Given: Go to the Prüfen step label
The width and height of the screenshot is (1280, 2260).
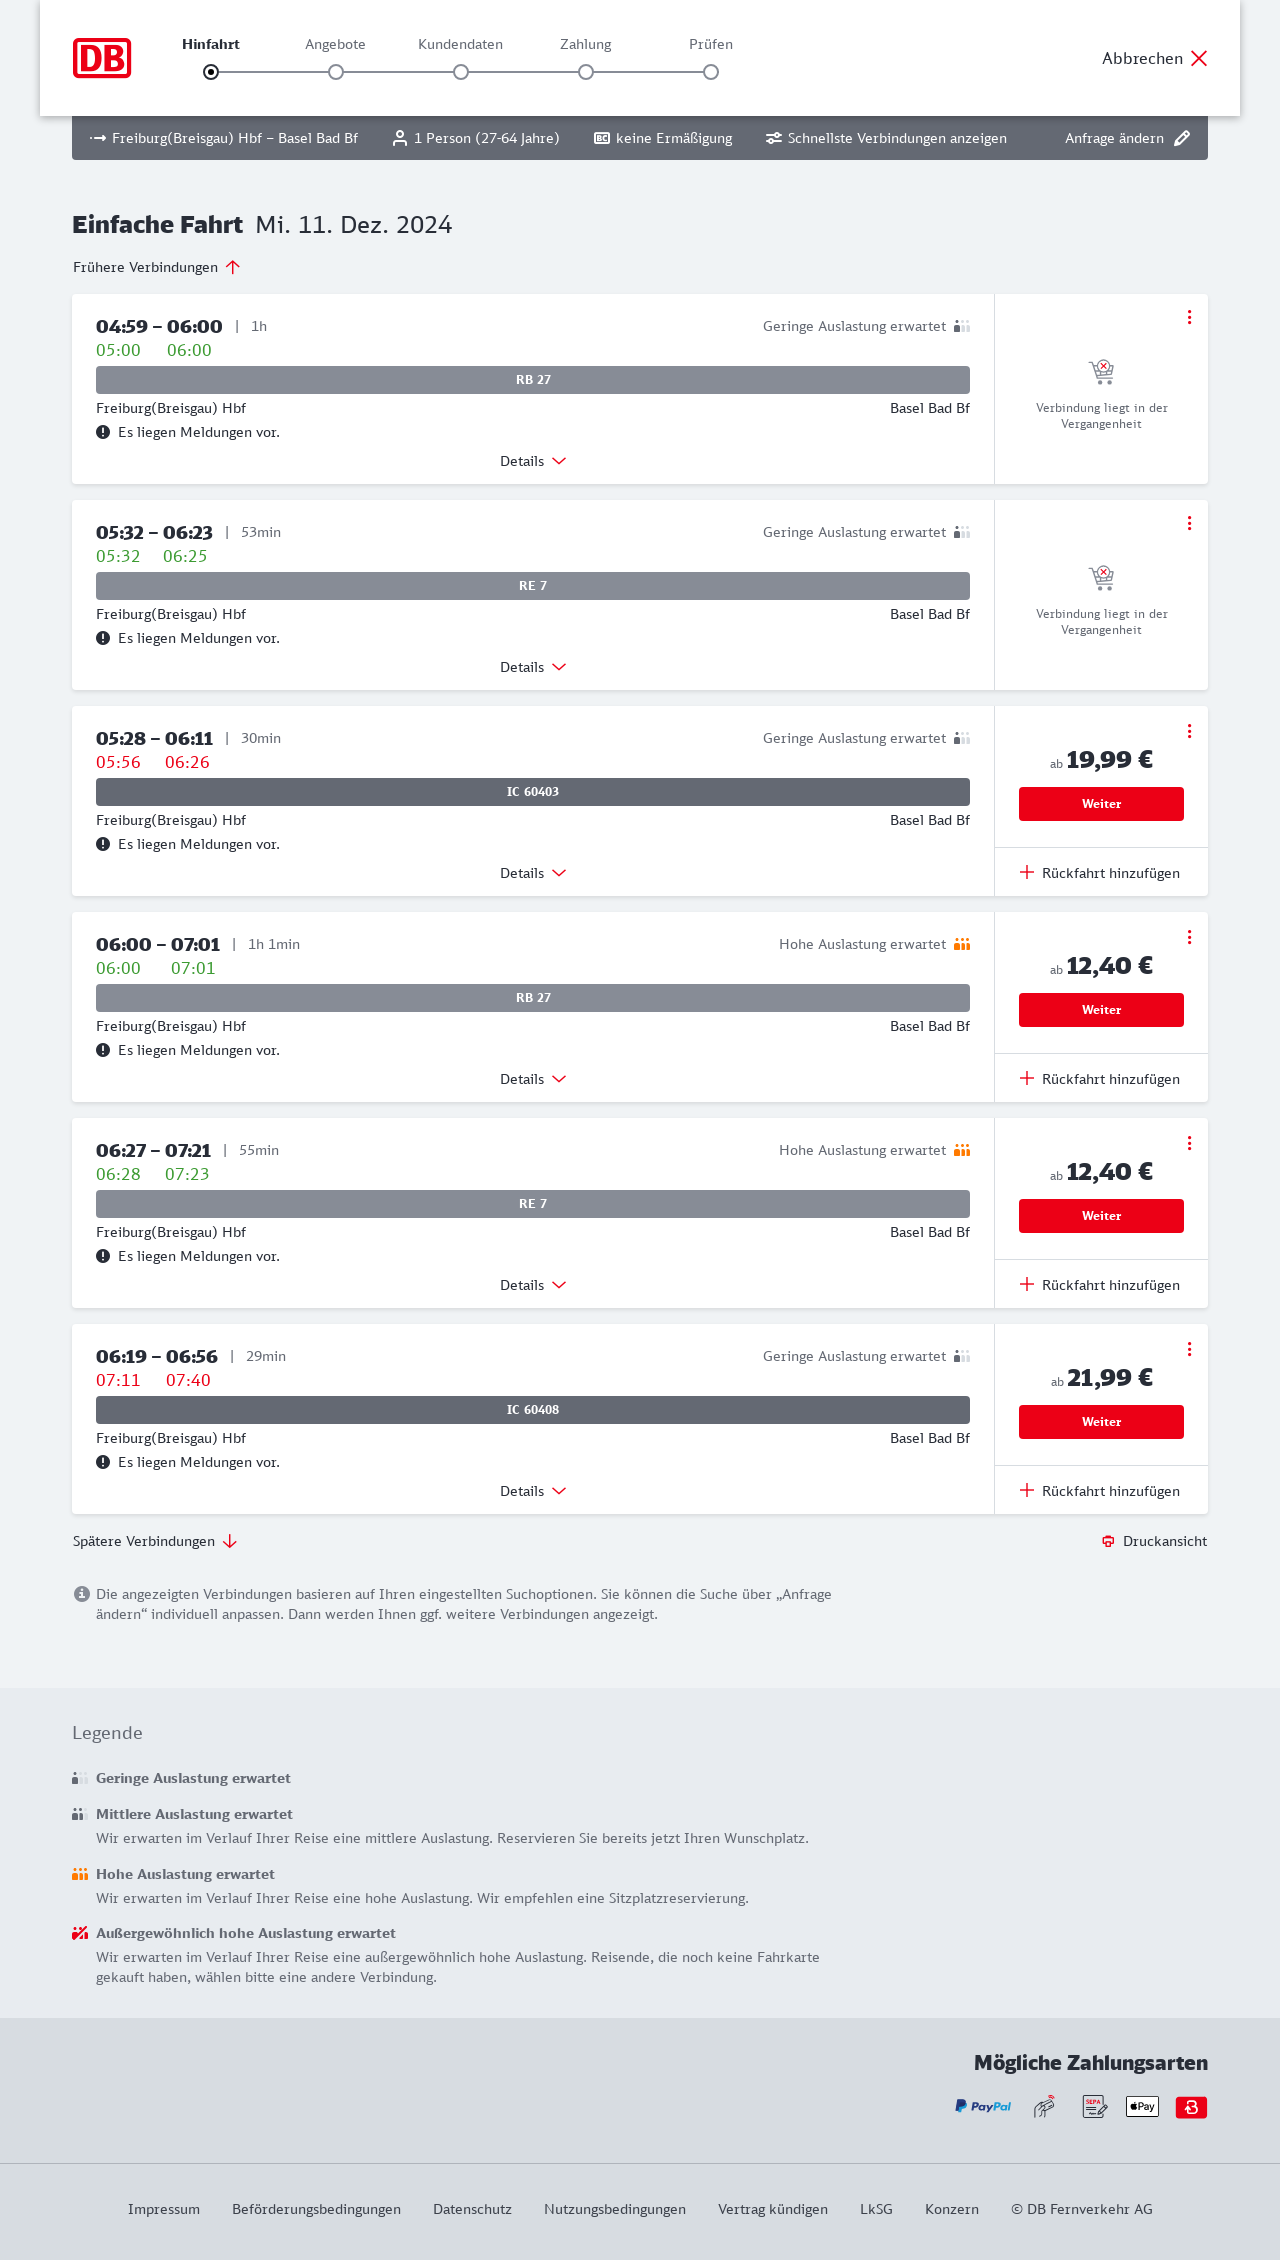Looking at the screenshot, I should [711, 44].
